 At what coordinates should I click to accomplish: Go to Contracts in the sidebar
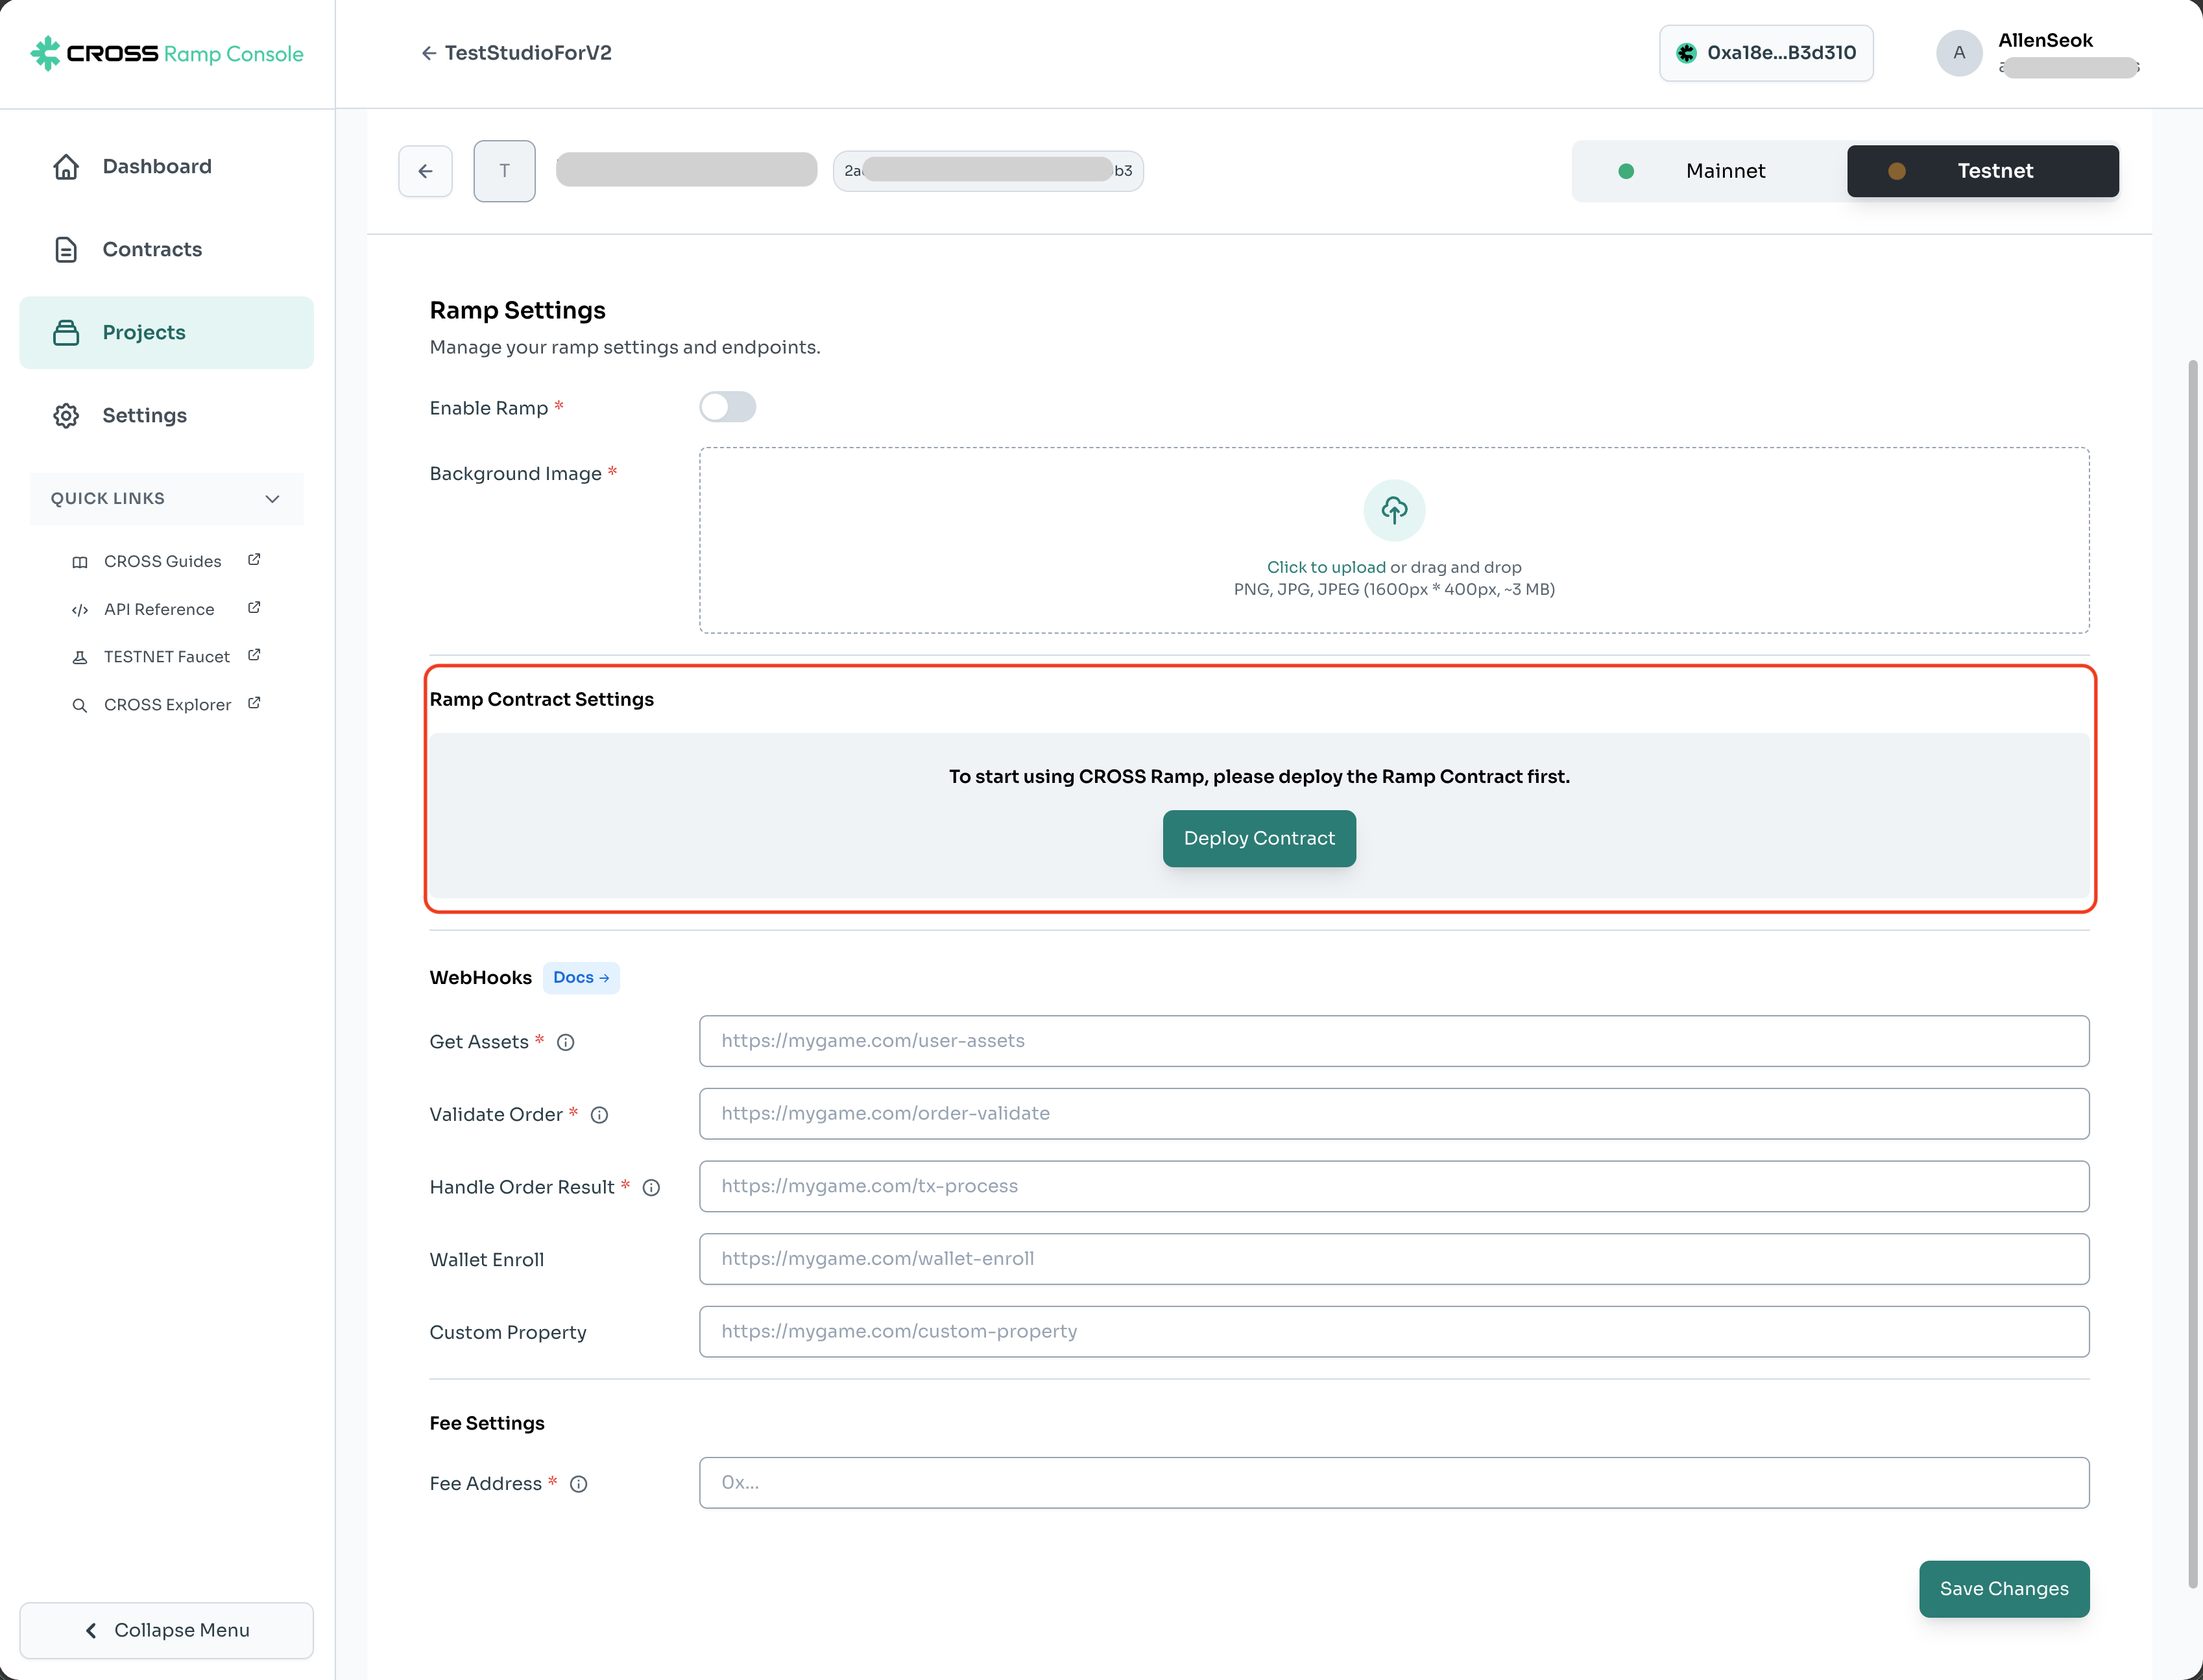tap(152, 249)
